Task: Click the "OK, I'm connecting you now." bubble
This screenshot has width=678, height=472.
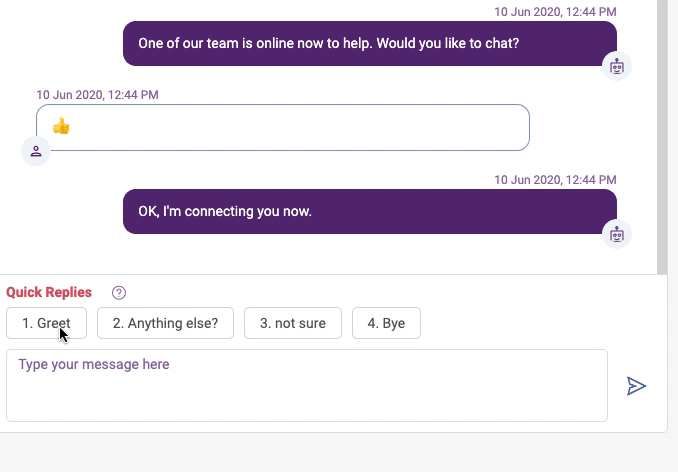Action: point(370,211)
